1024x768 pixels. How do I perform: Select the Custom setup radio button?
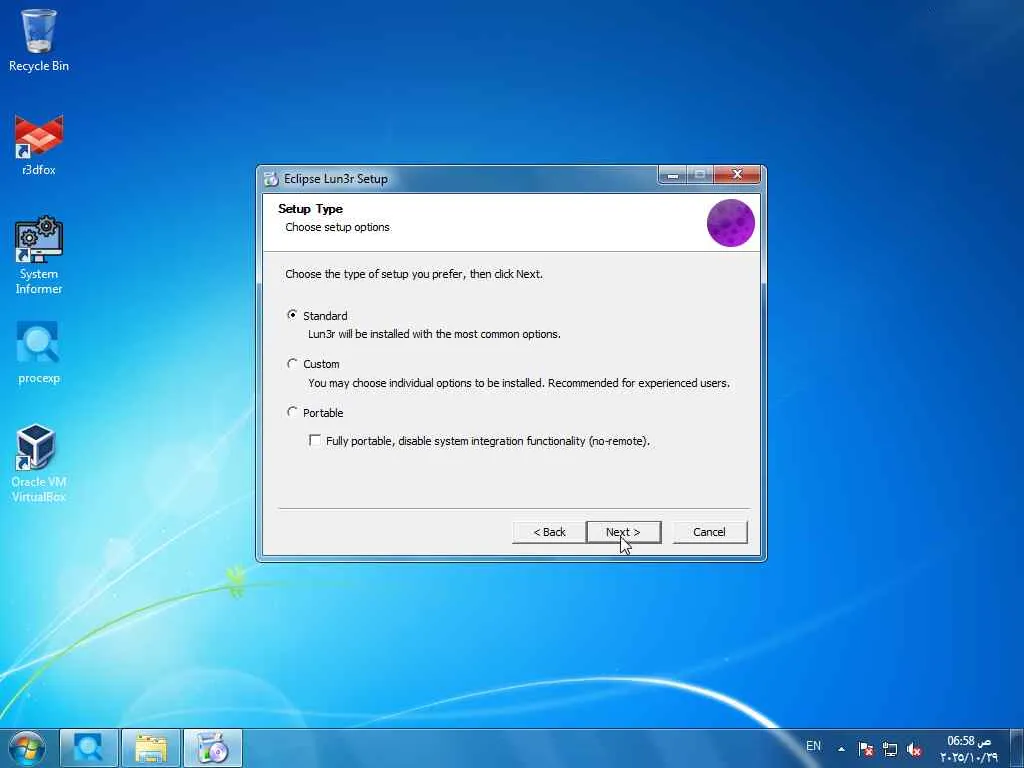(292, 363)
